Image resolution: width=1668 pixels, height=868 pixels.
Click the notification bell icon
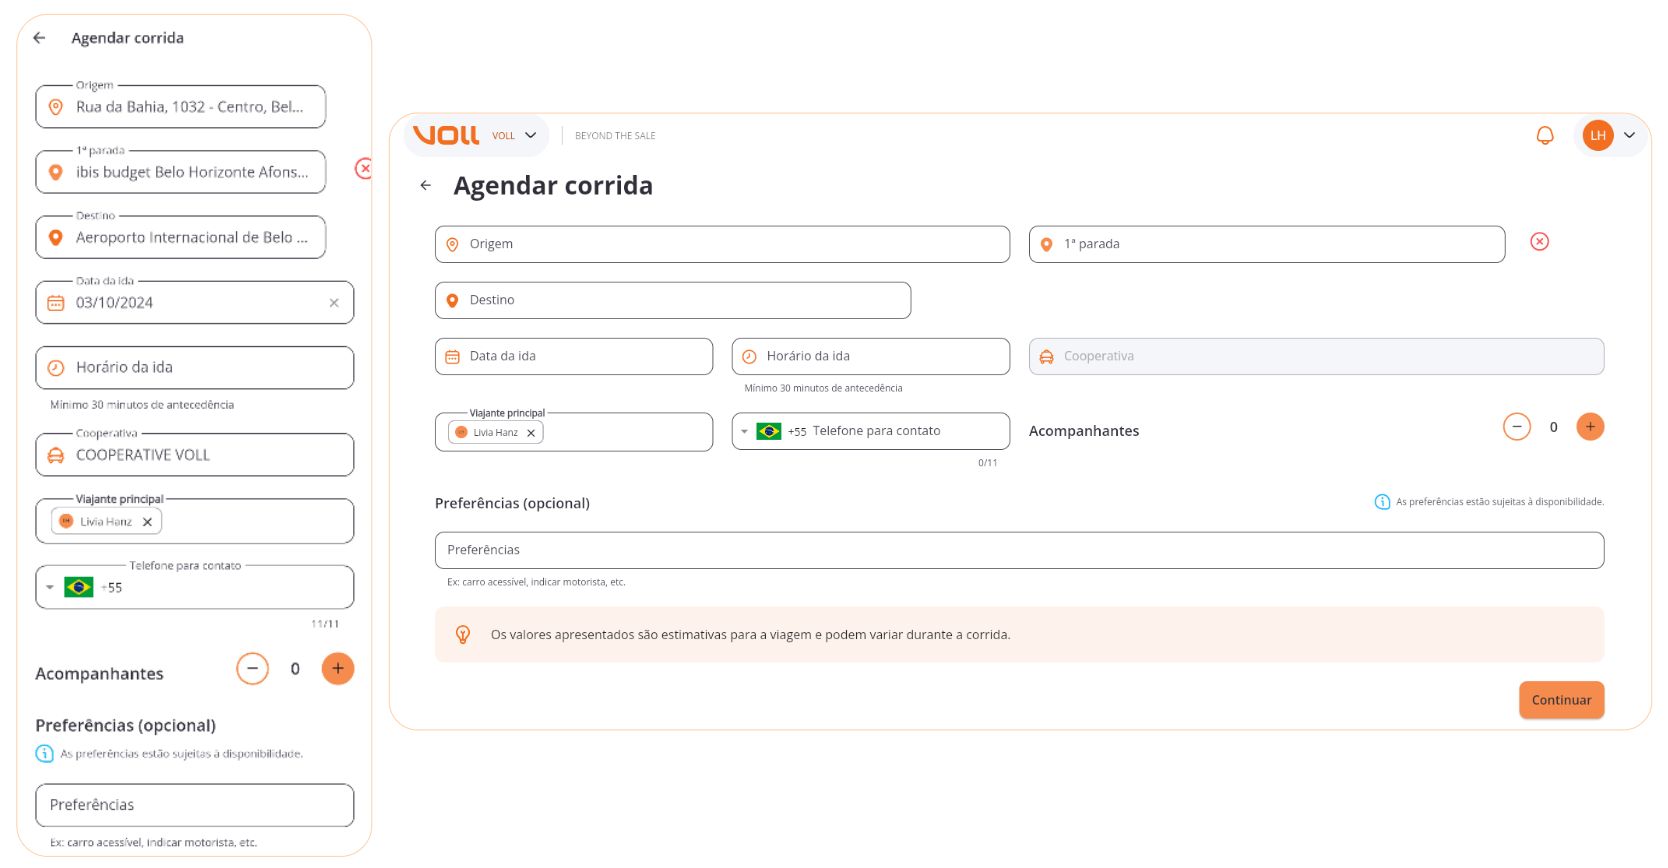[x=1545, y=135]
